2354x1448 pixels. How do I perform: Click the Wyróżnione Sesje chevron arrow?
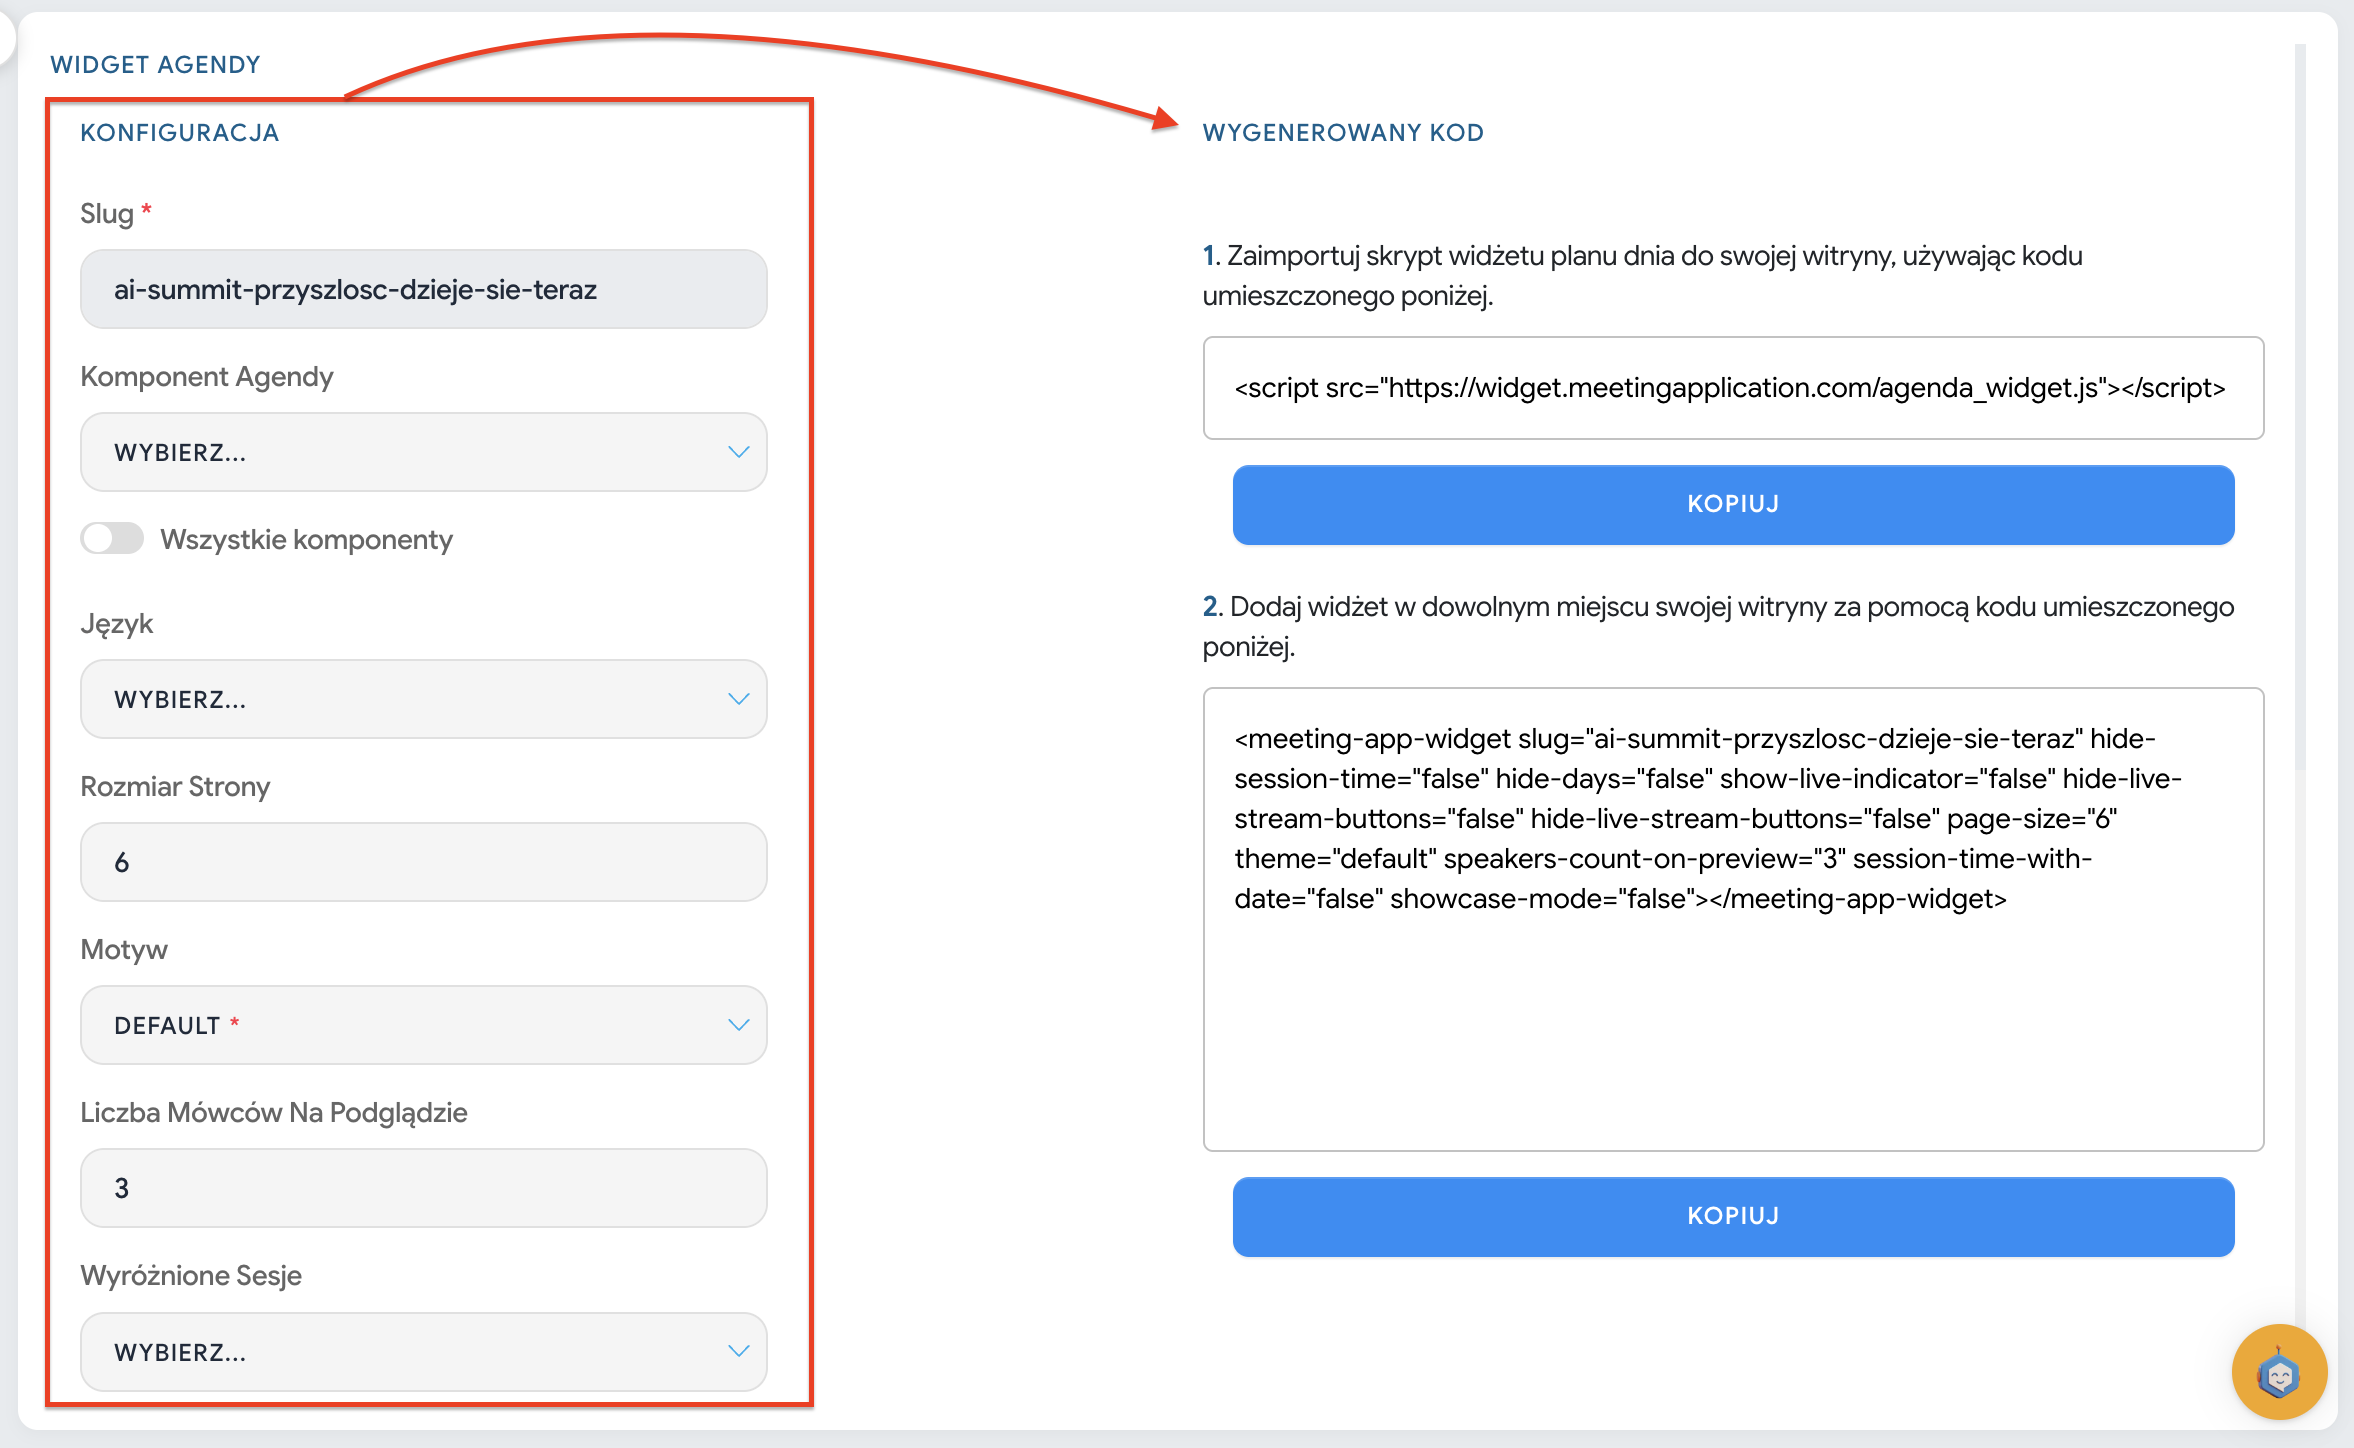pos(738,1352)
